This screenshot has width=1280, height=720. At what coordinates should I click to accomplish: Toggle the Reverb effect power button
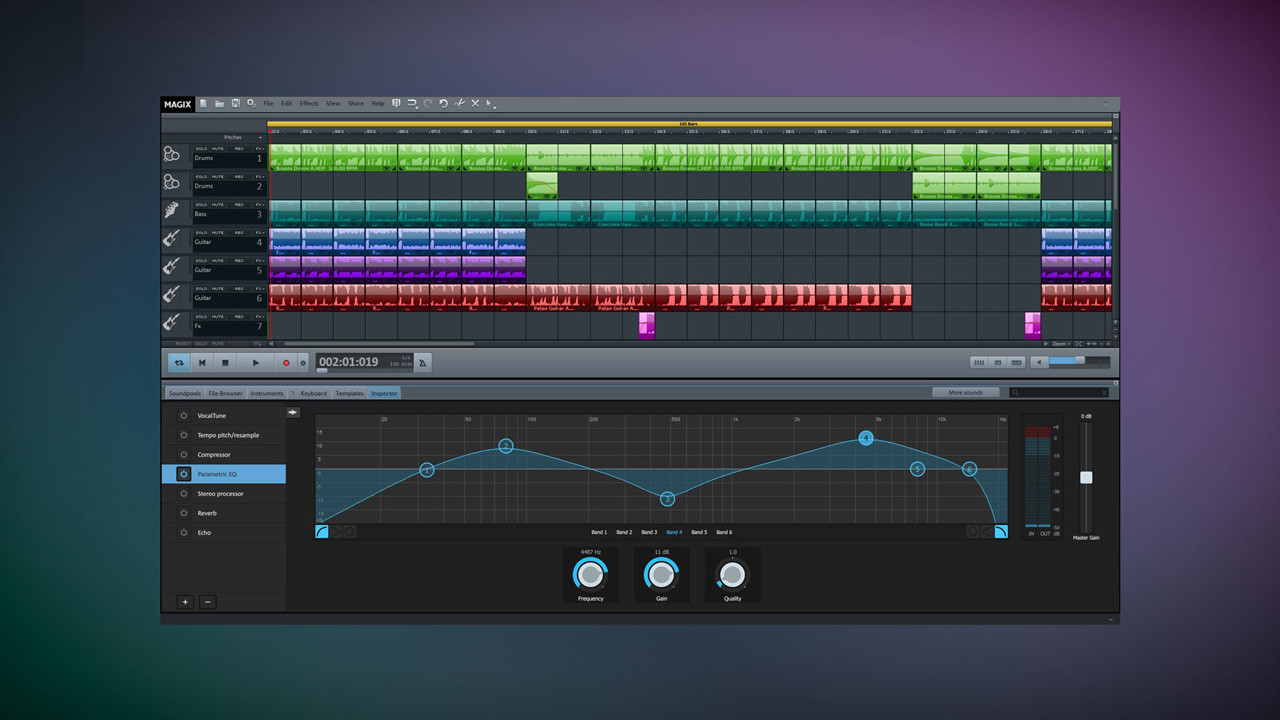pyautogui.click(x=184, y=513)
